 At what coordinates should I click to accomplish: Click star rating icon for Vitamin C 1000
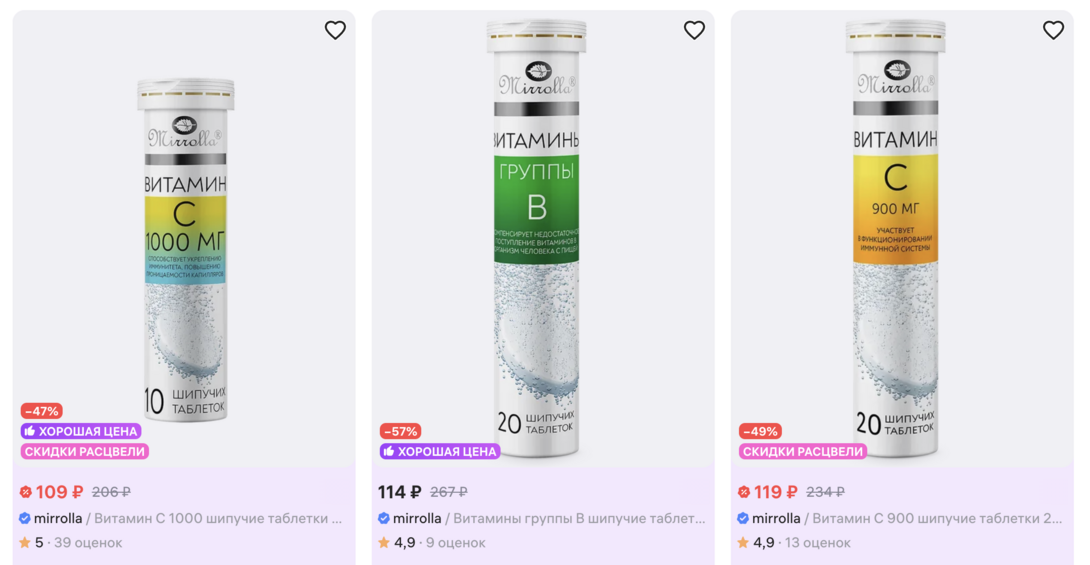click(25, 543)
